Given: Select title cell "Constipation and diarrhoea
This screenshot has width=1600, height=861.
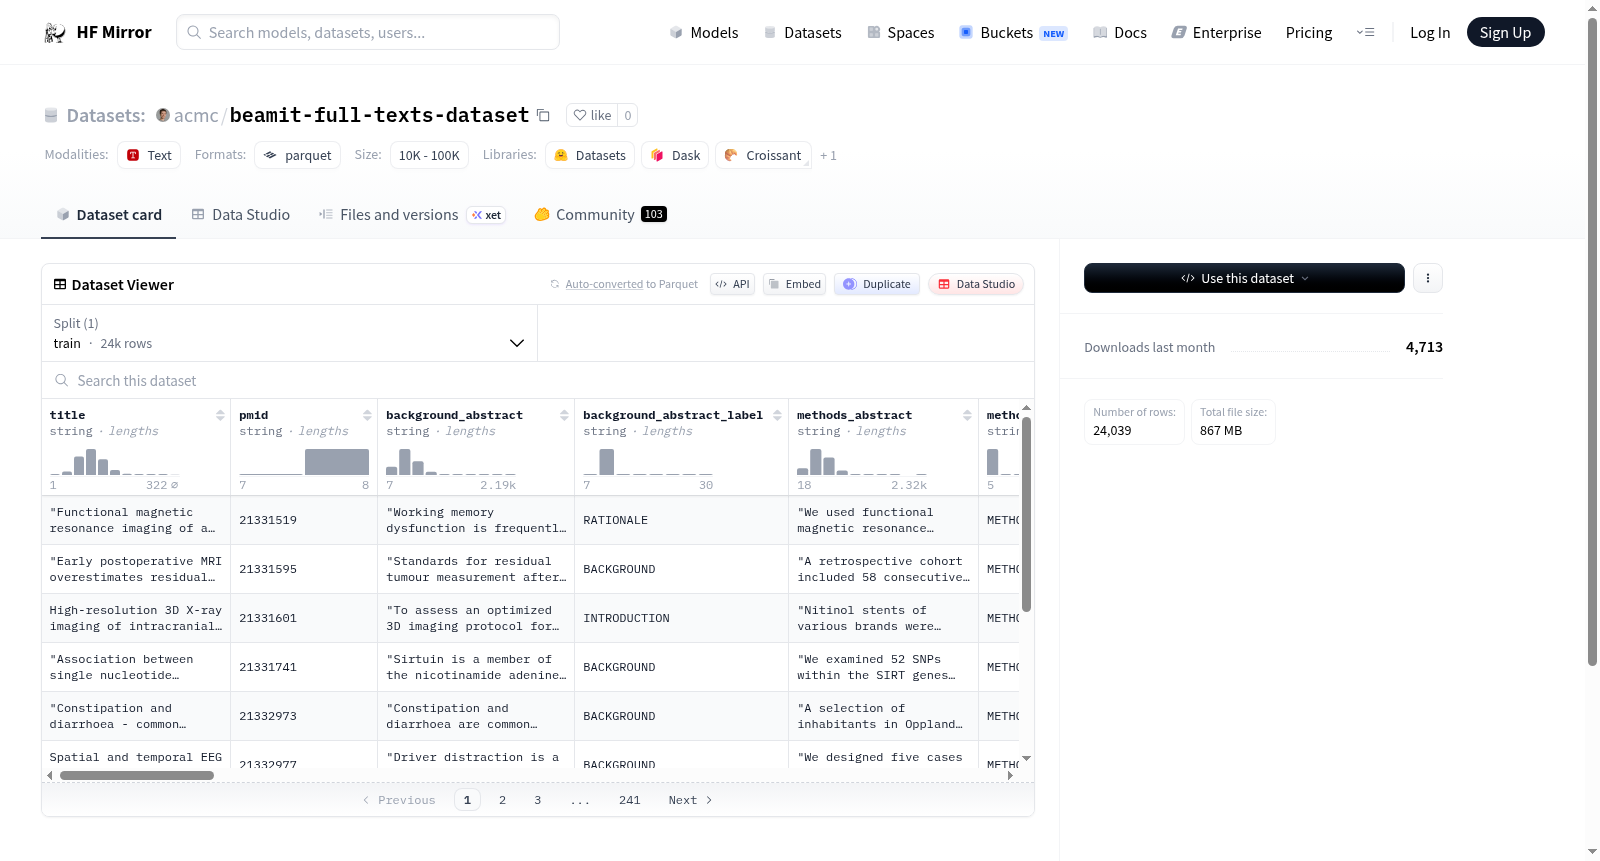Looking at the screenshot, I should tap(136, 716).
